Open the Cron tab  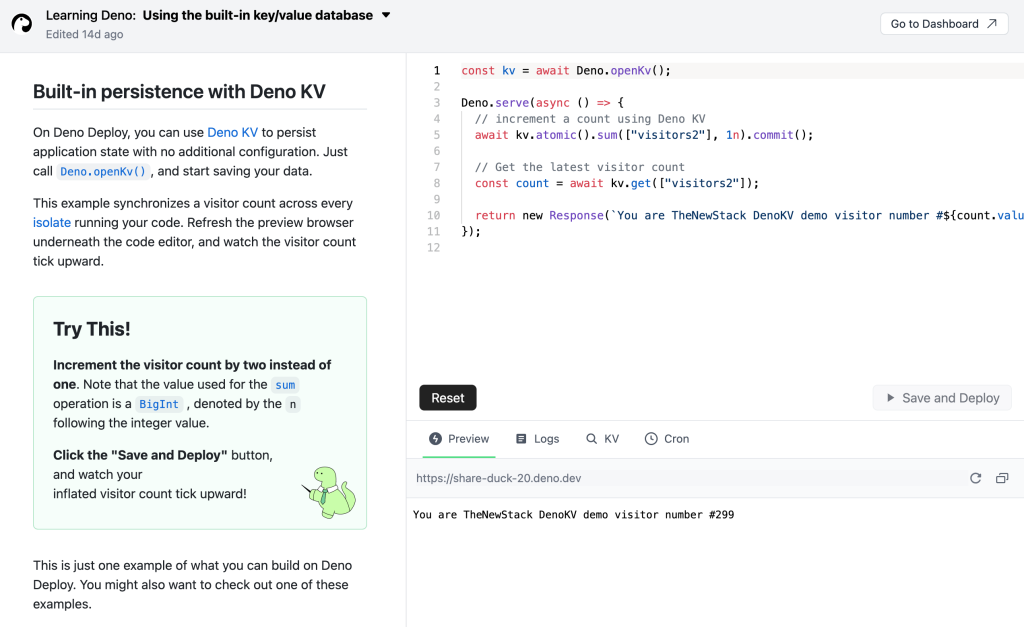[x=667, y=439]
